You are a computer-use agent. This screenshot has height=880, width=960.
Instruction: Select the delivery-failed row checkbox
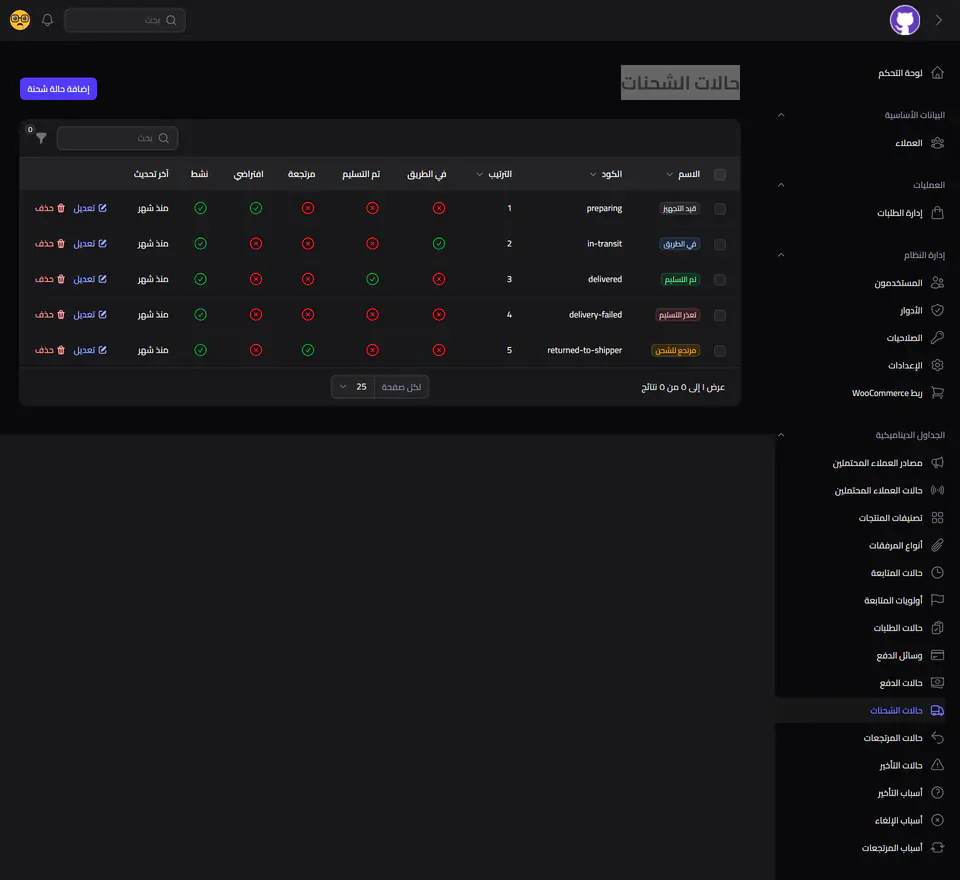(720, 315)
